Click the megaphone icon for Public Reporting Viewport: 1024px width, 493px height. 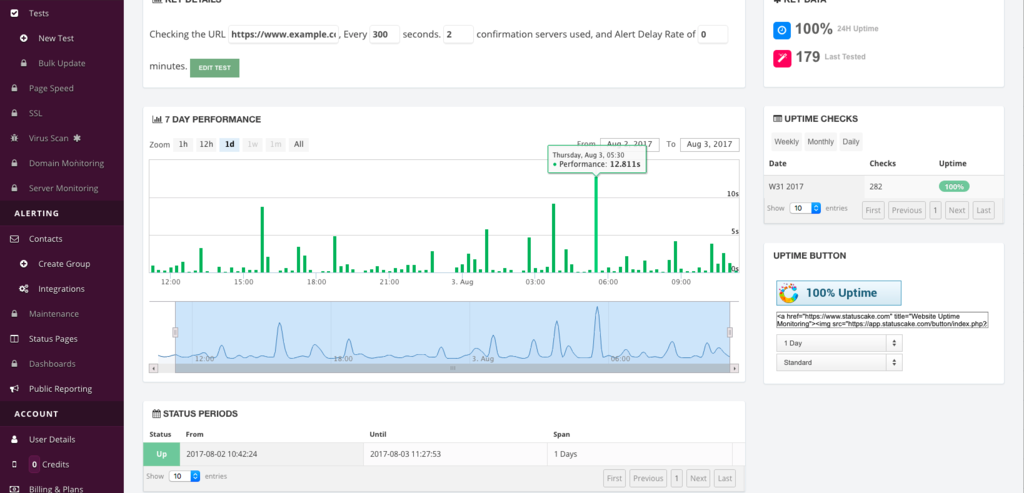click(14, 389)
